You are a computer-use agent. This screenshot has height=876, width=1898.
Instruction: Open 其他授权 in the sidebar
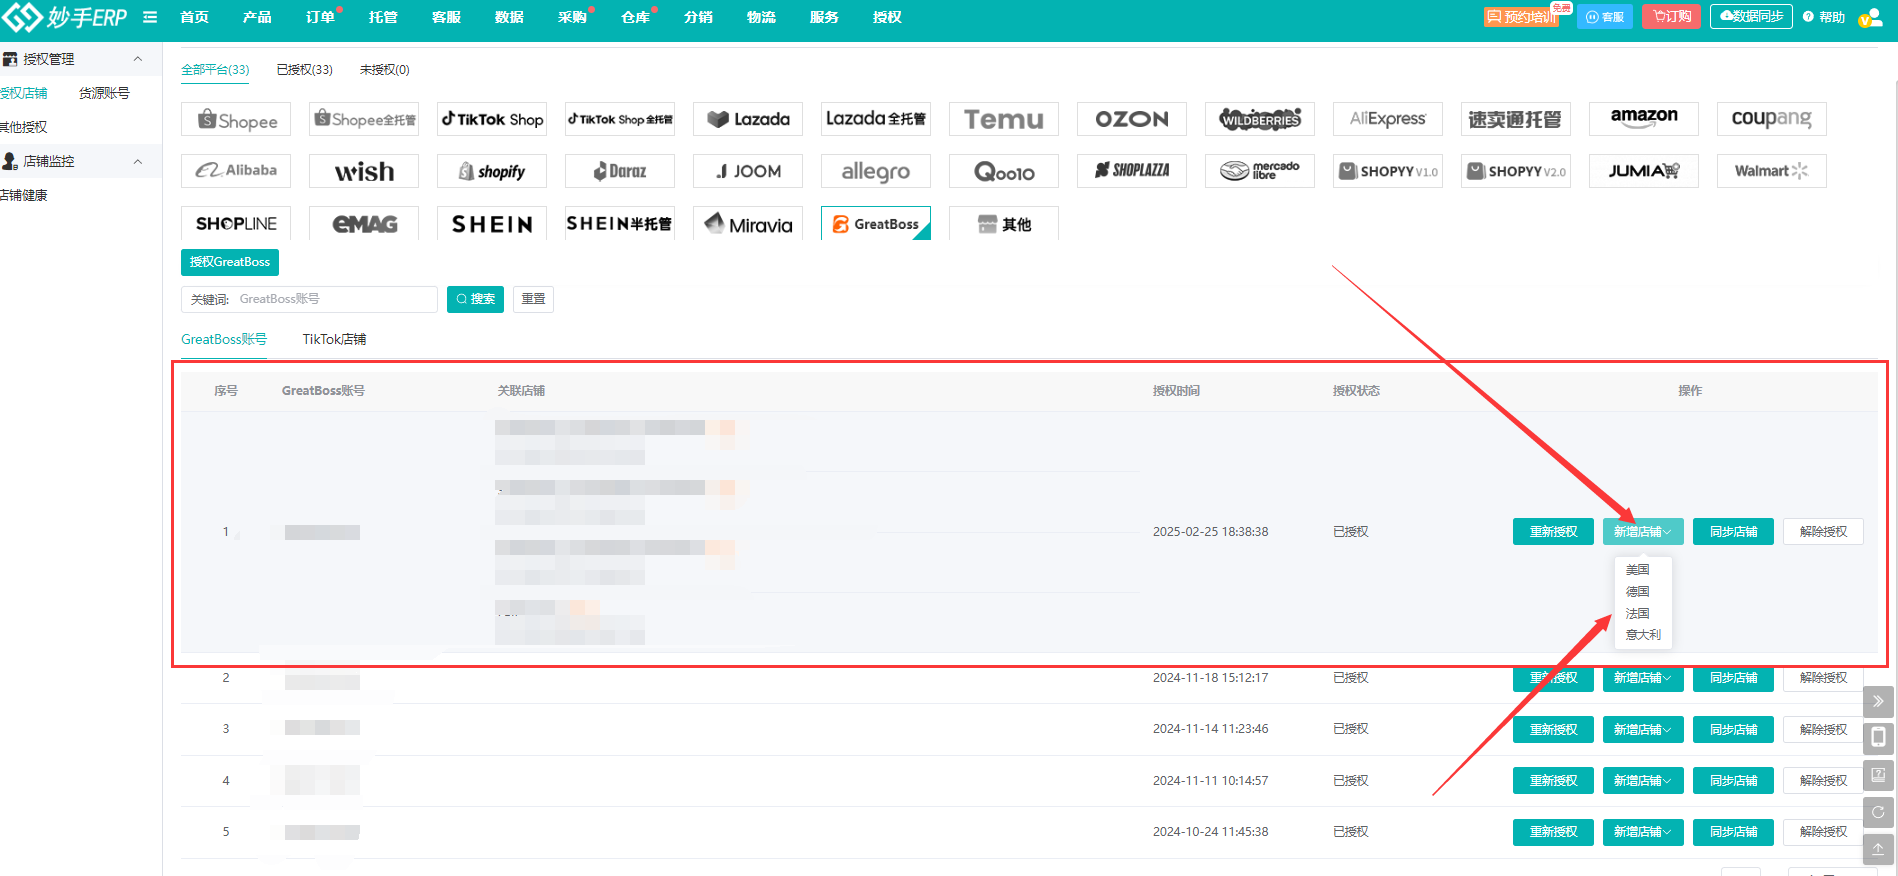coord(24,127)
